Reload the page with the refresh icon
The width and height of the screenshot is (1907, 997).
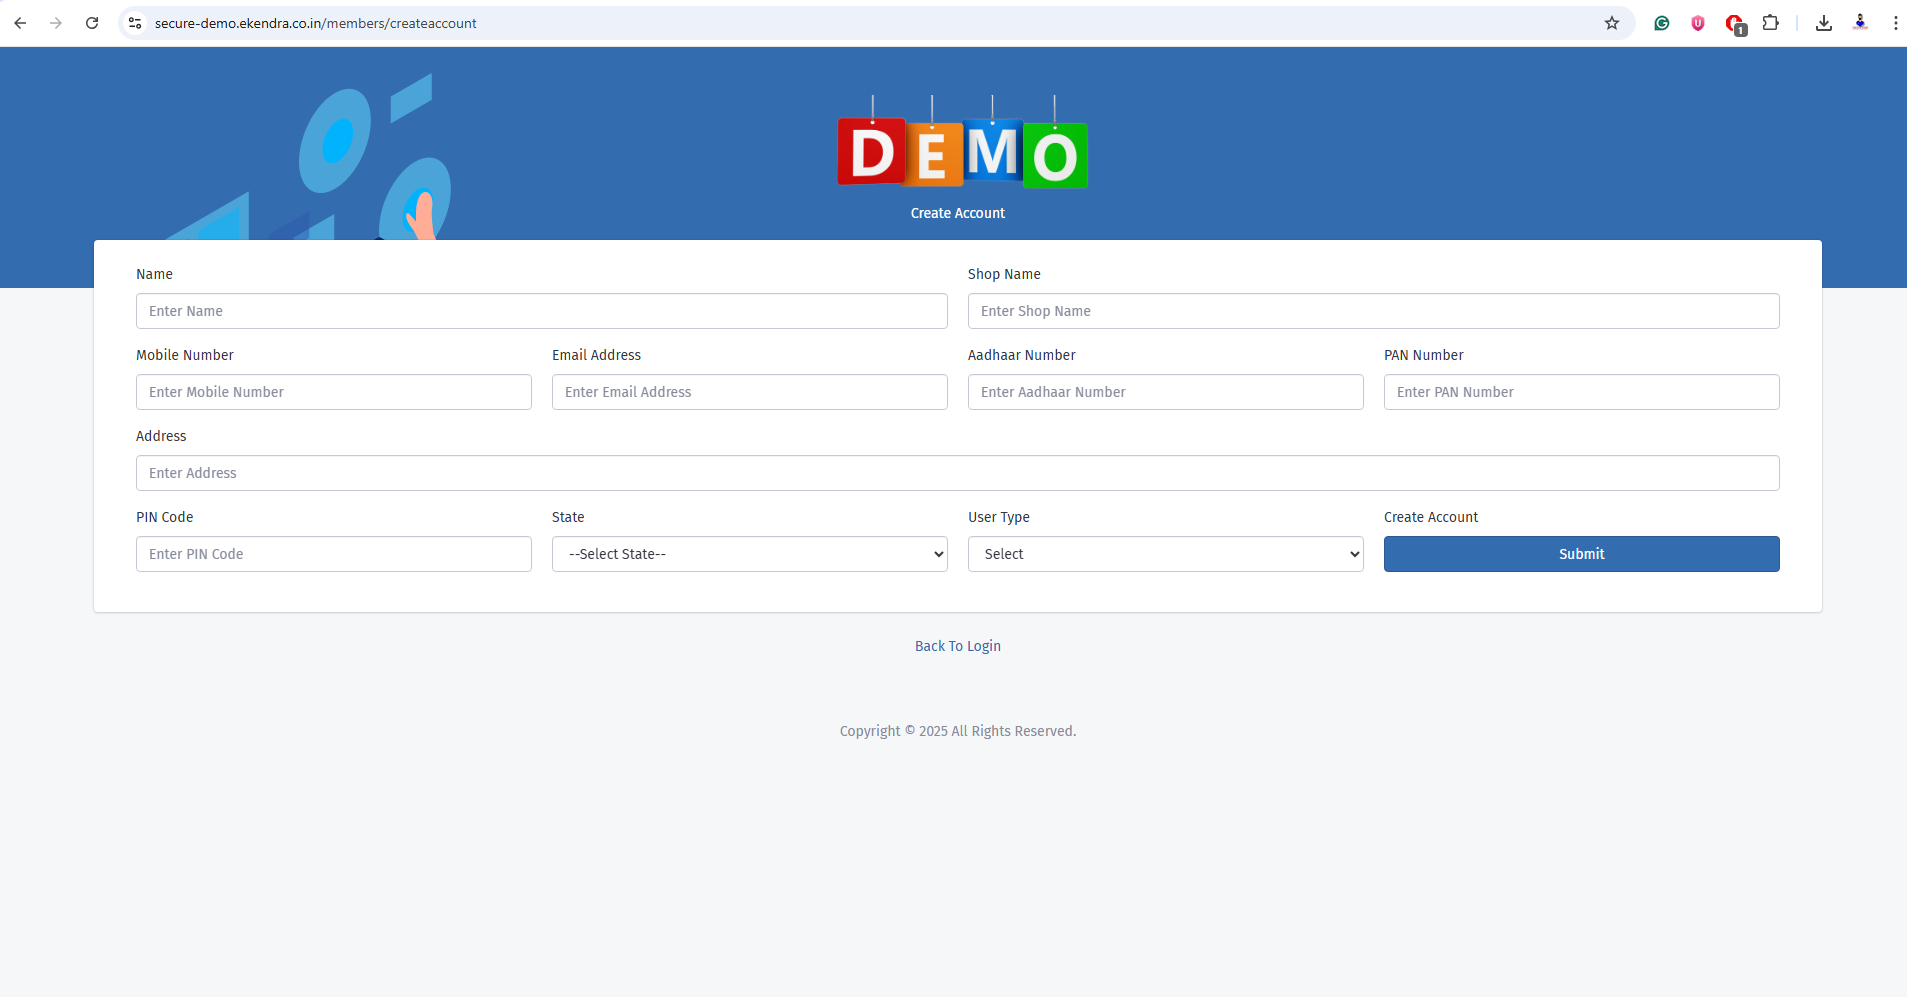[92, 23]
